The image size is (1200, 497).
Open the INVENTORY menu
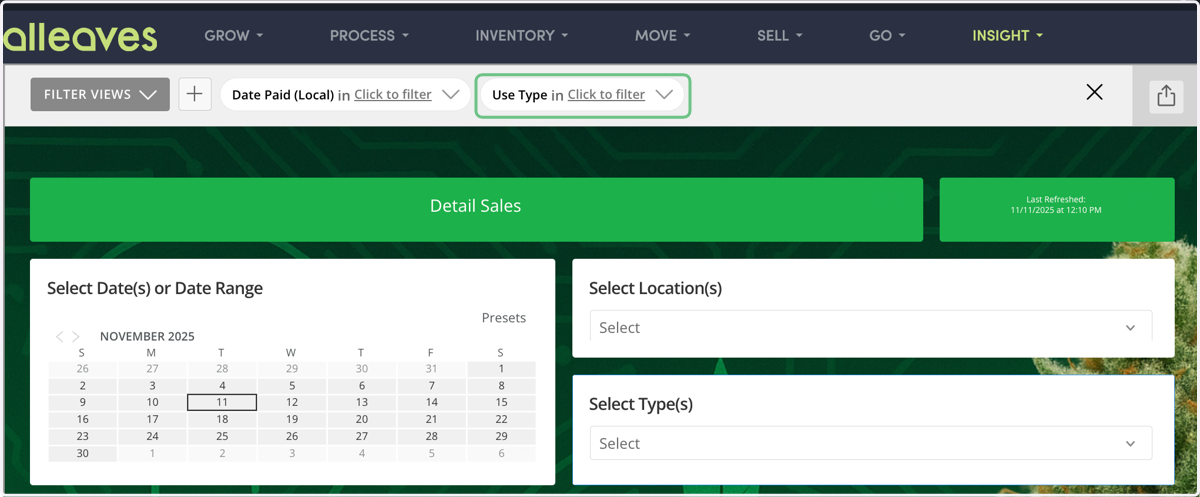coord(522,35)
